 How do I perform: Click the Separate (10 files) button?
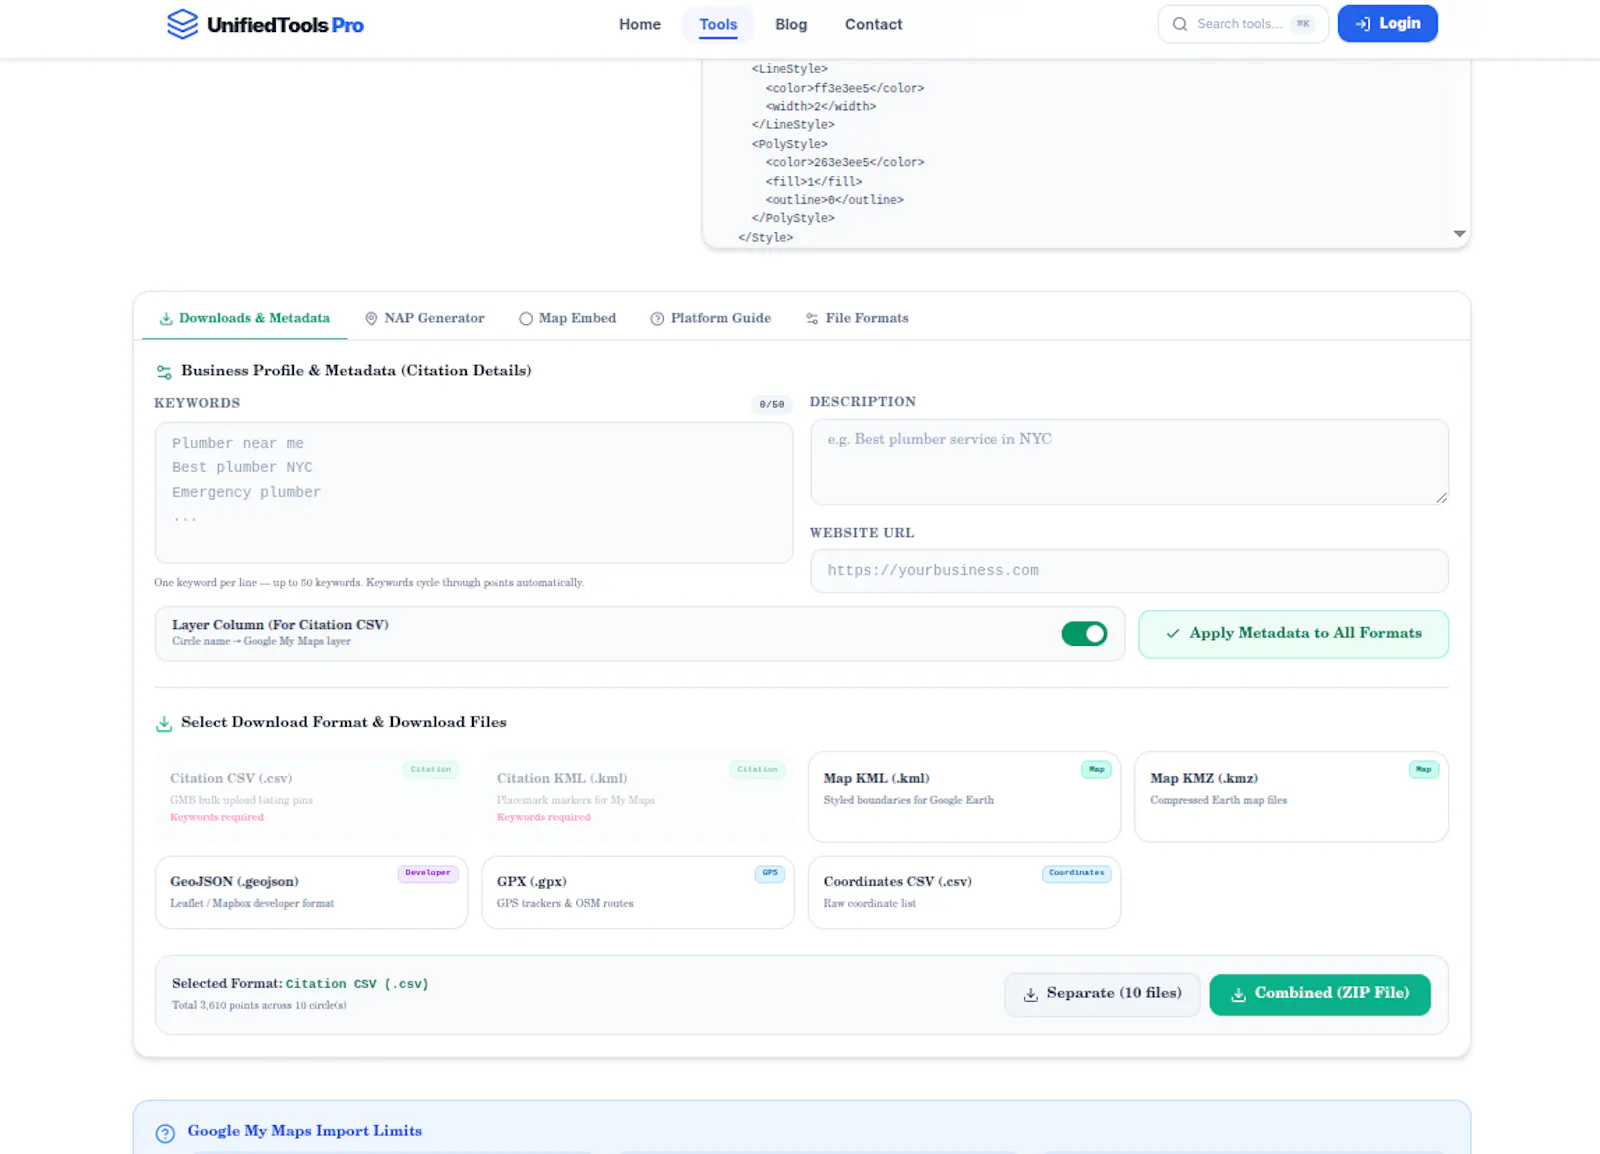click(x=1102, y=994)
